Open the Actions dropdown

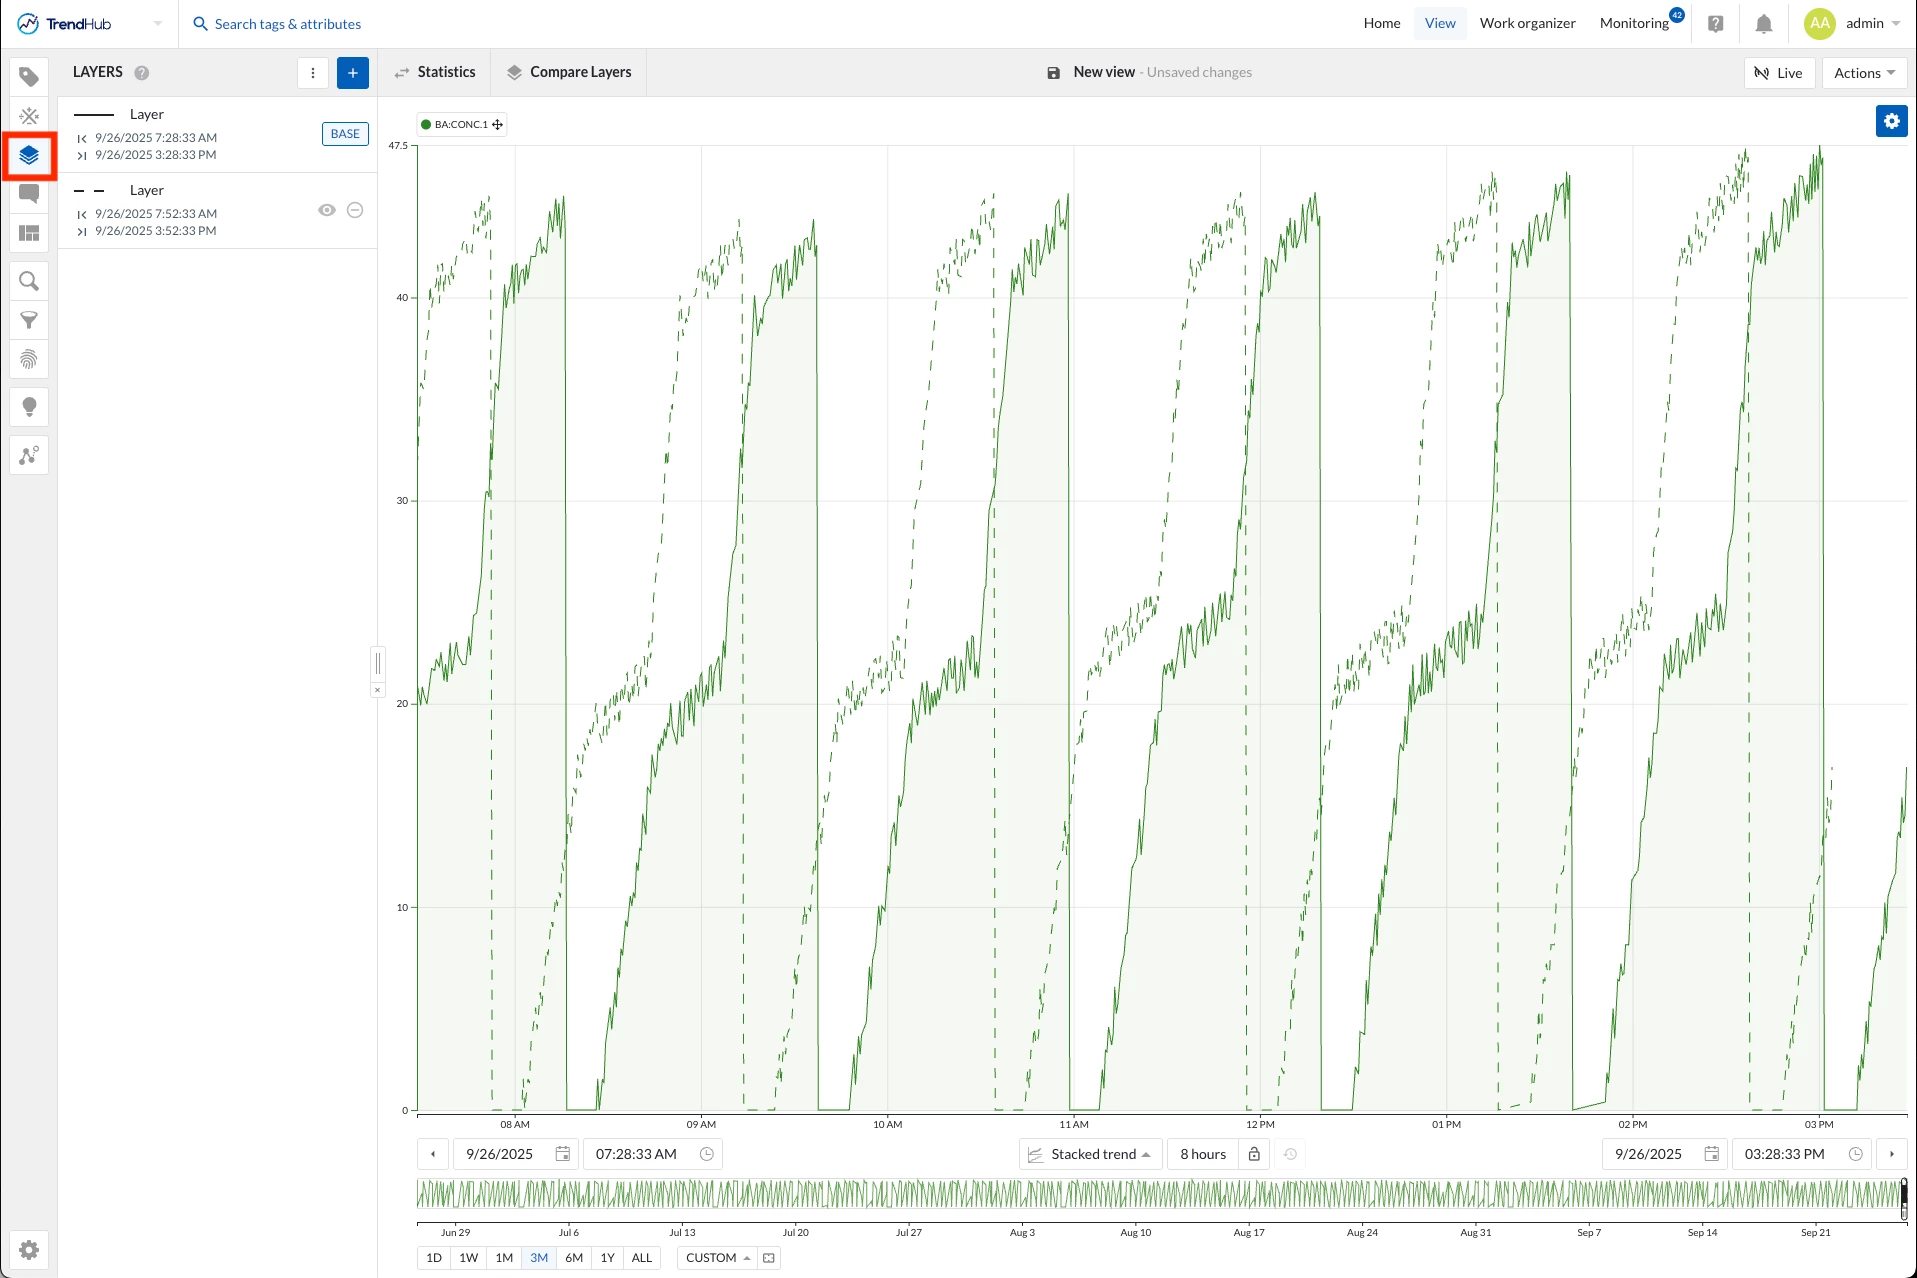(1865, 73)
